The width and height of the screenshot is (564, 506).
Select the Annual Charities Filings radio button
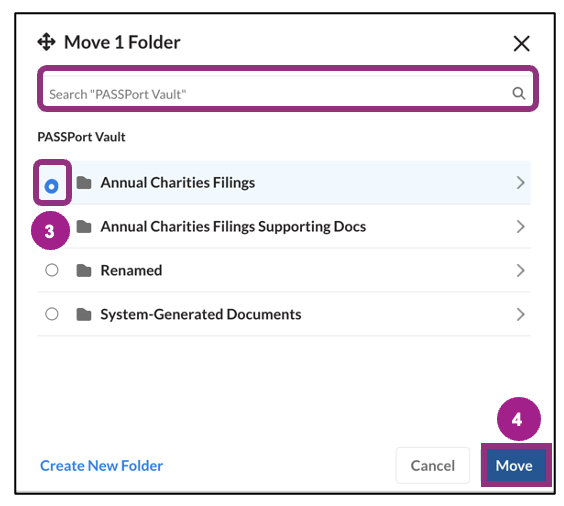click(51, 186)
